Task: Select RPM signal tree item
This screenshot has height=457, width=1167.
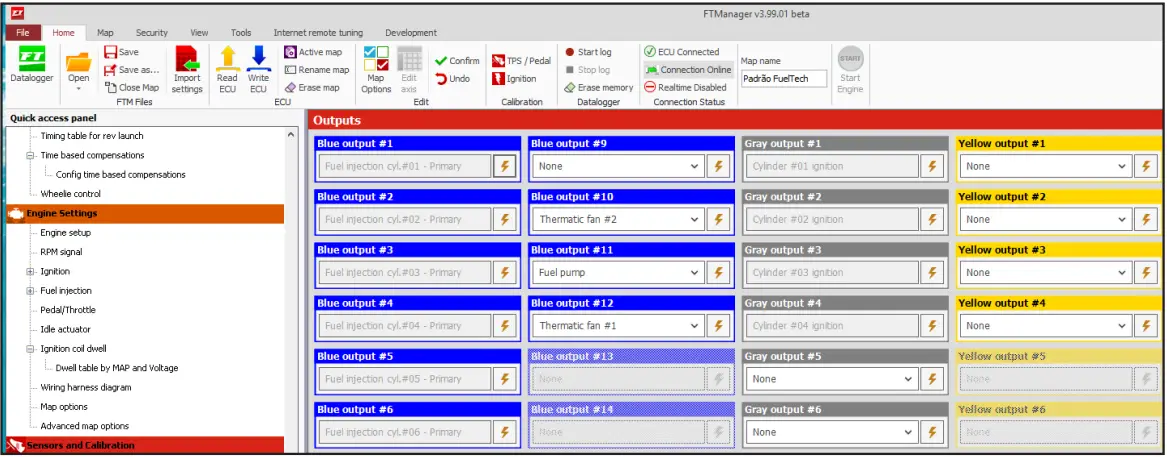Action: 61,252
